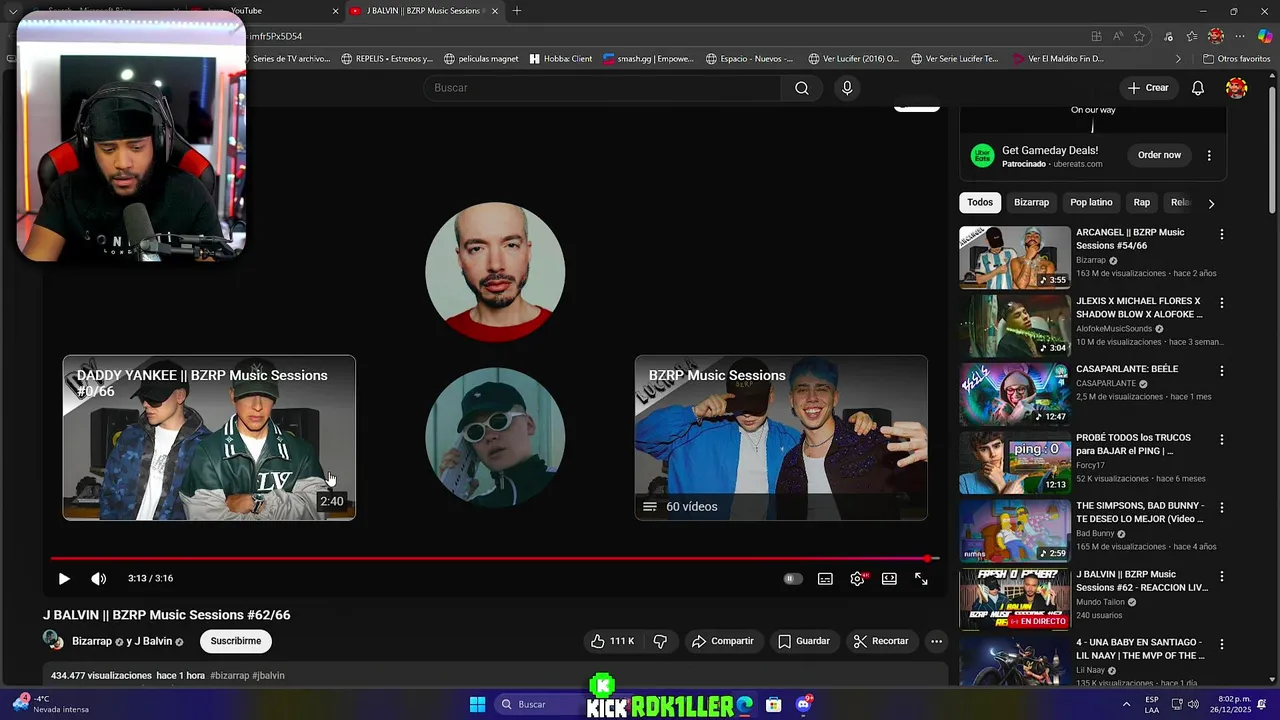Click the Crear create button

pyautogui.click(x=1148, y=88)
